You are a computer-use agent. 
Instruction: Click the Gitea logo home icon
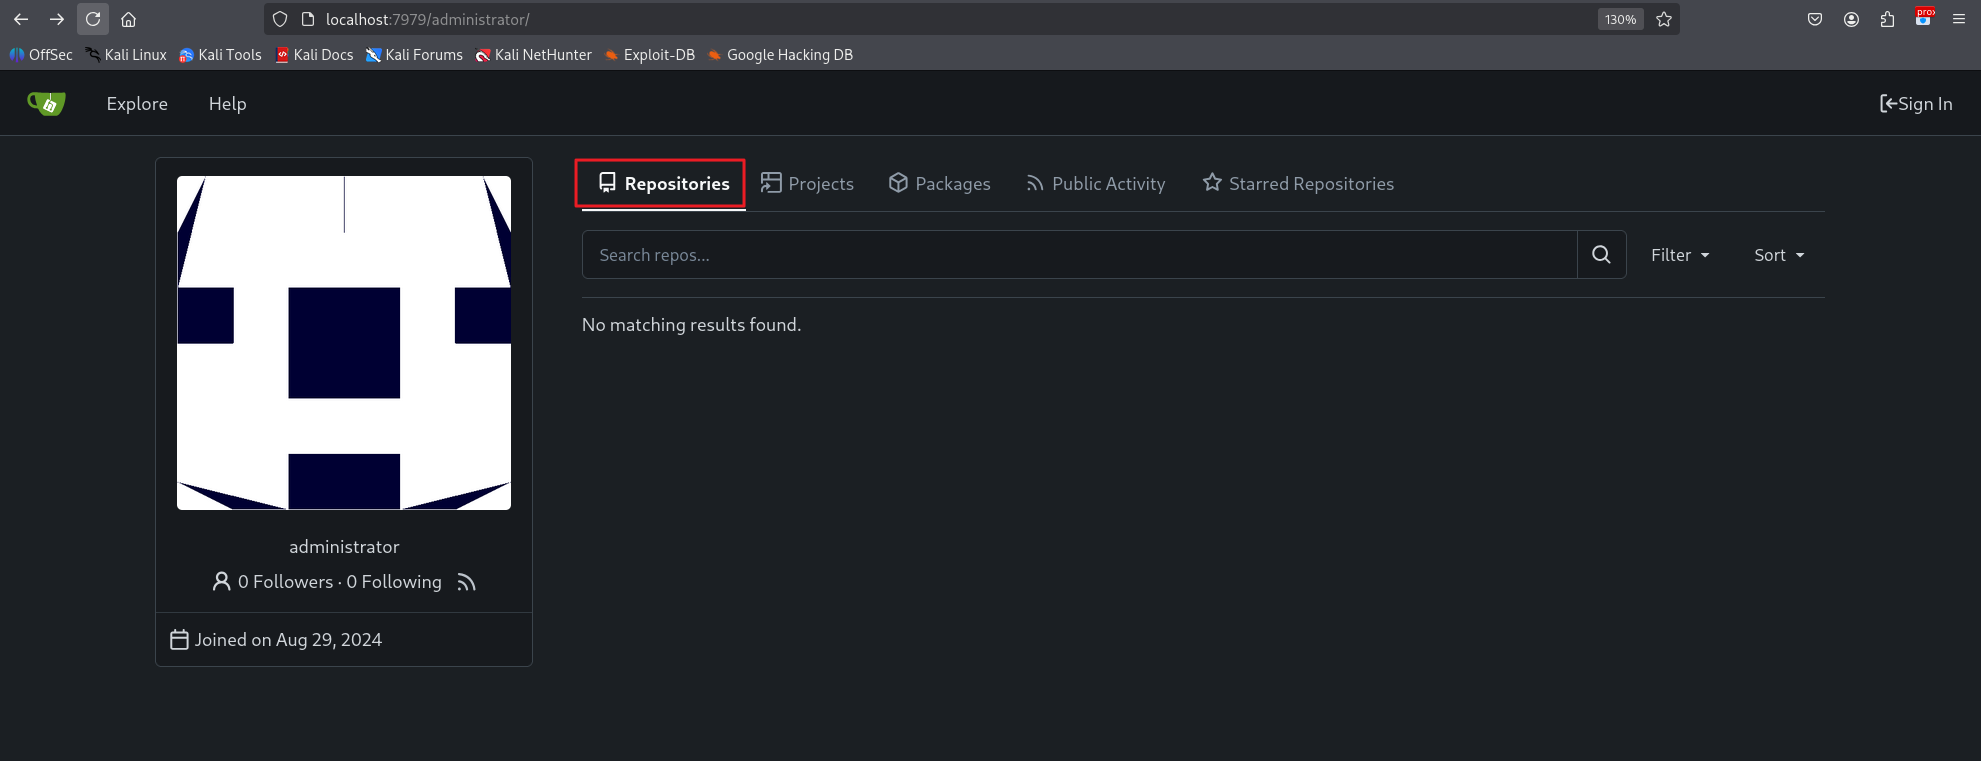pos(46,103)
